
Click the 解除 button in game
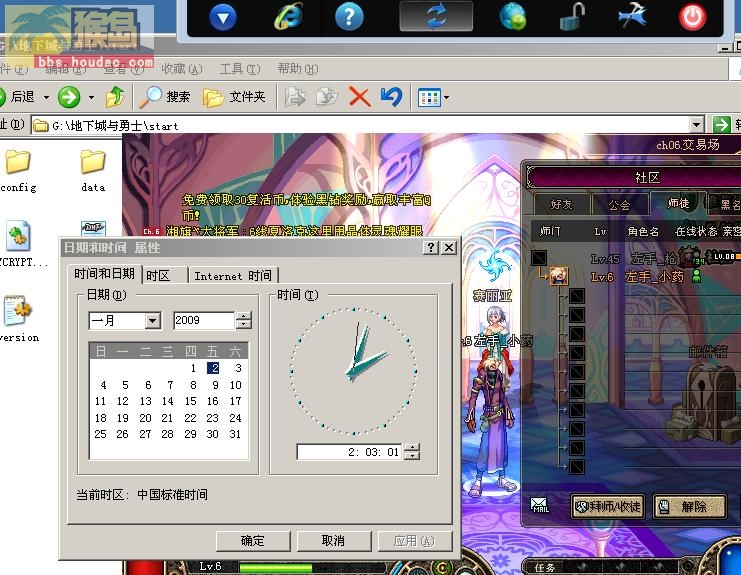coord(689,506)
